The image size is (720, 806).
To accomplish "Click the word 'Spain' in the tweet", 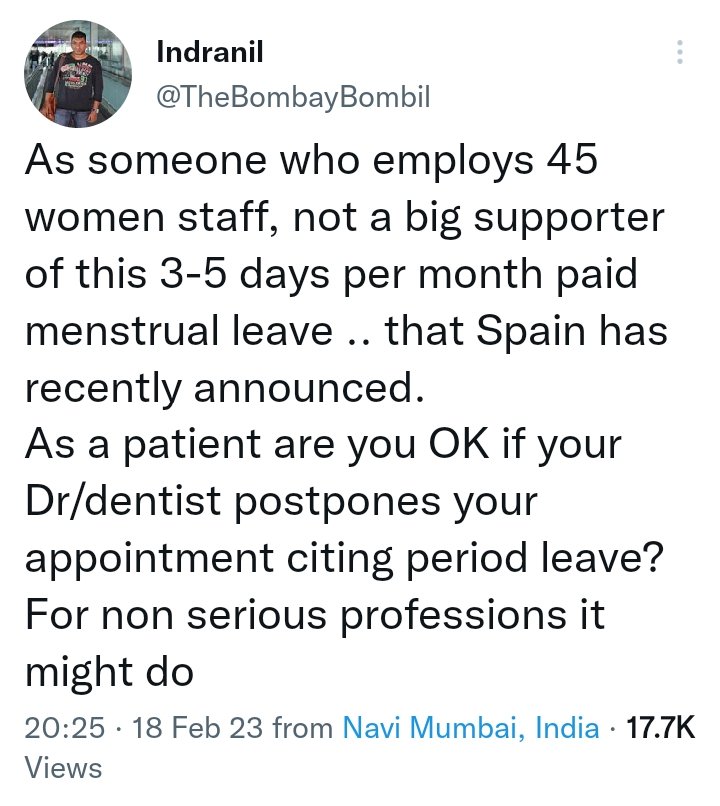I will [x=531, y=332].
